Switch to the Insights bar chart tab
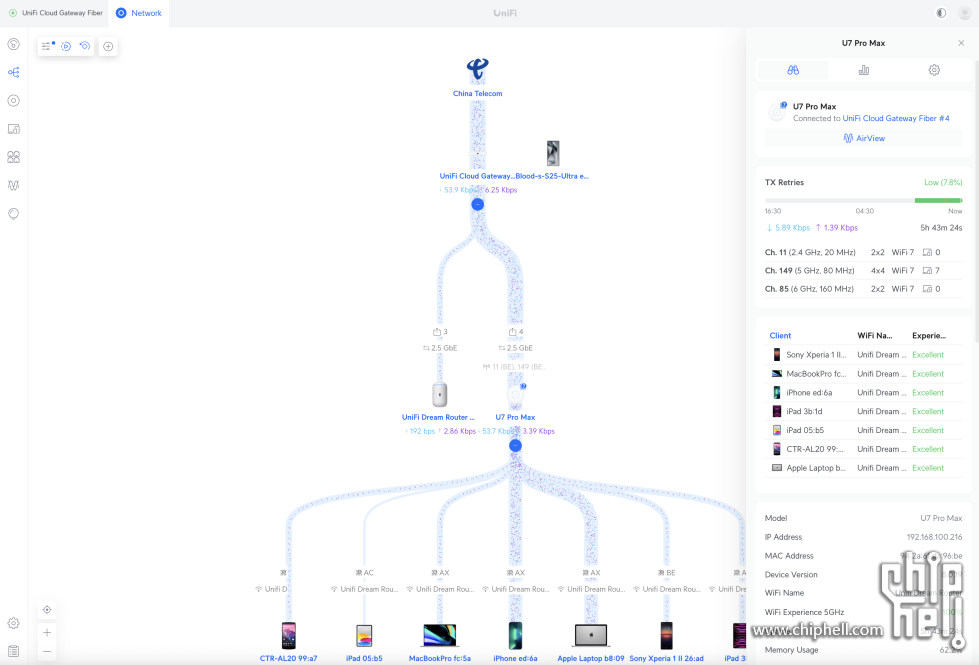The width and height of the screenshot is (979, 665). click(x=863, y=70)
